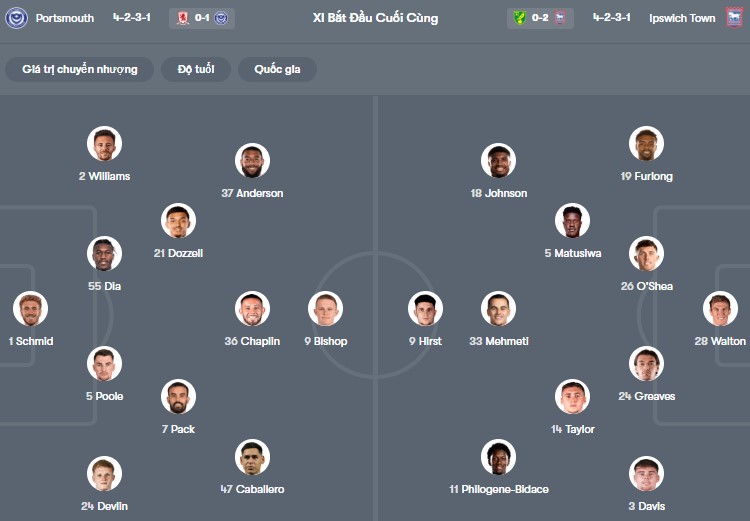
Task: Click the Portsmouth 4-2-3-1 formation label
Action: [x=132, y=18]
